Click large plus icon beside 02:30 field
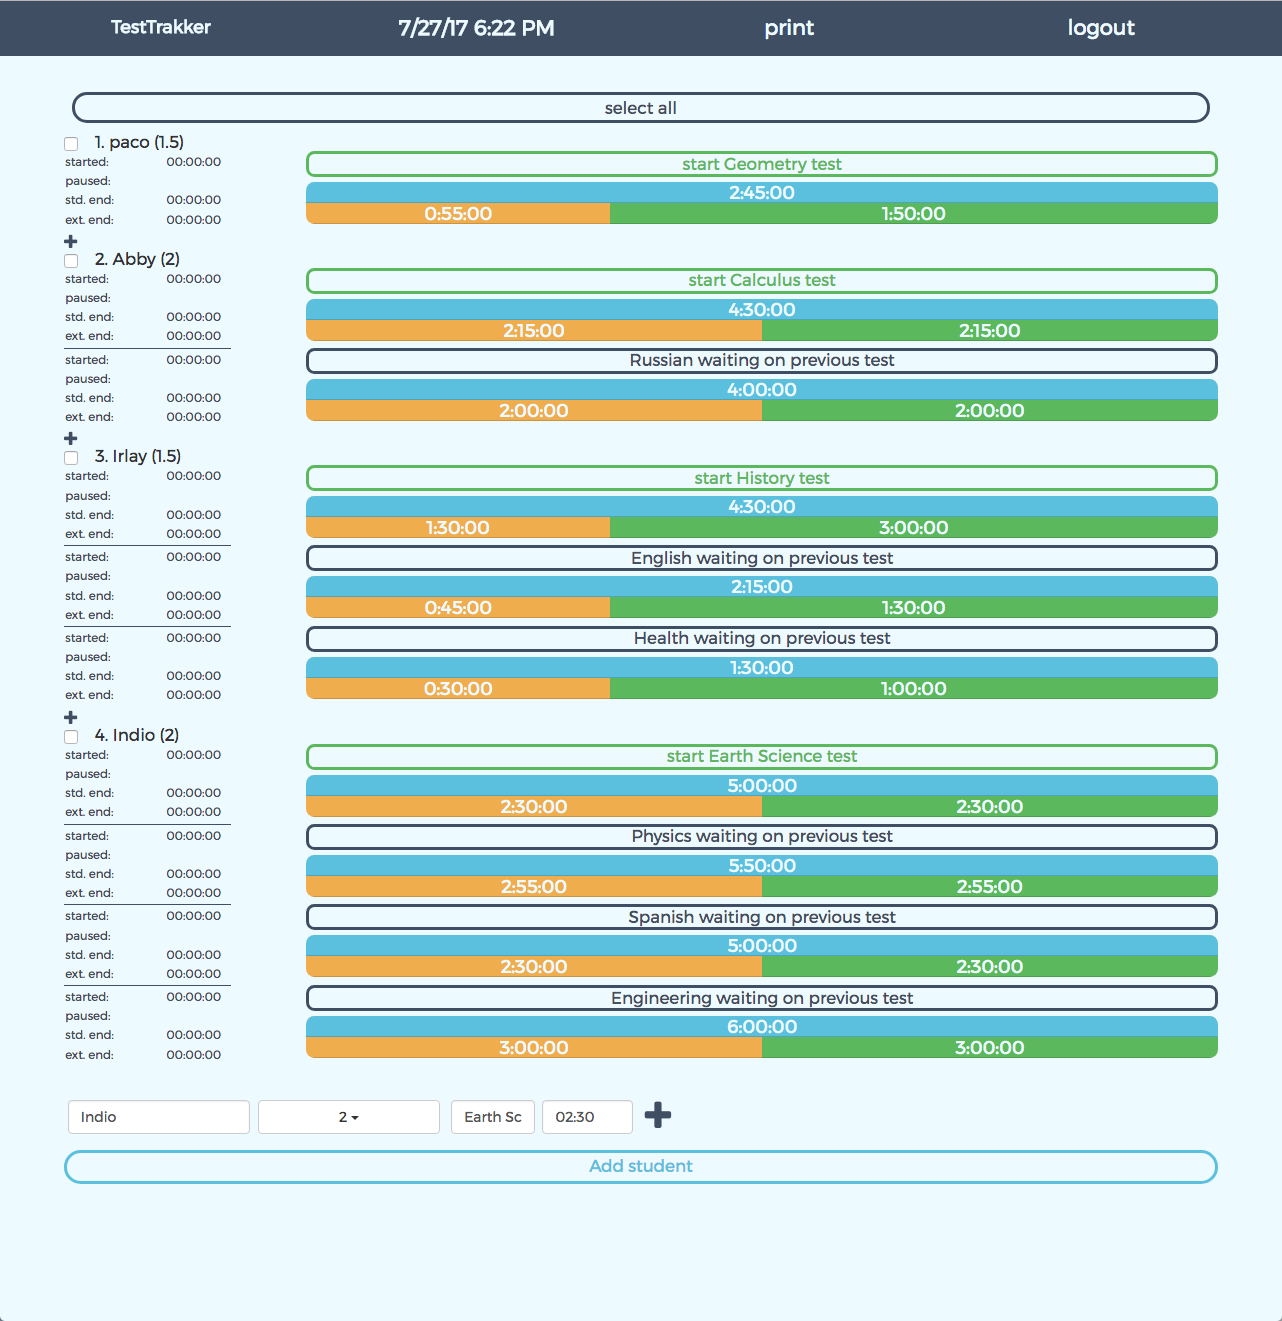This screenshot has height=1321, width=1282. coord(657,1115)
